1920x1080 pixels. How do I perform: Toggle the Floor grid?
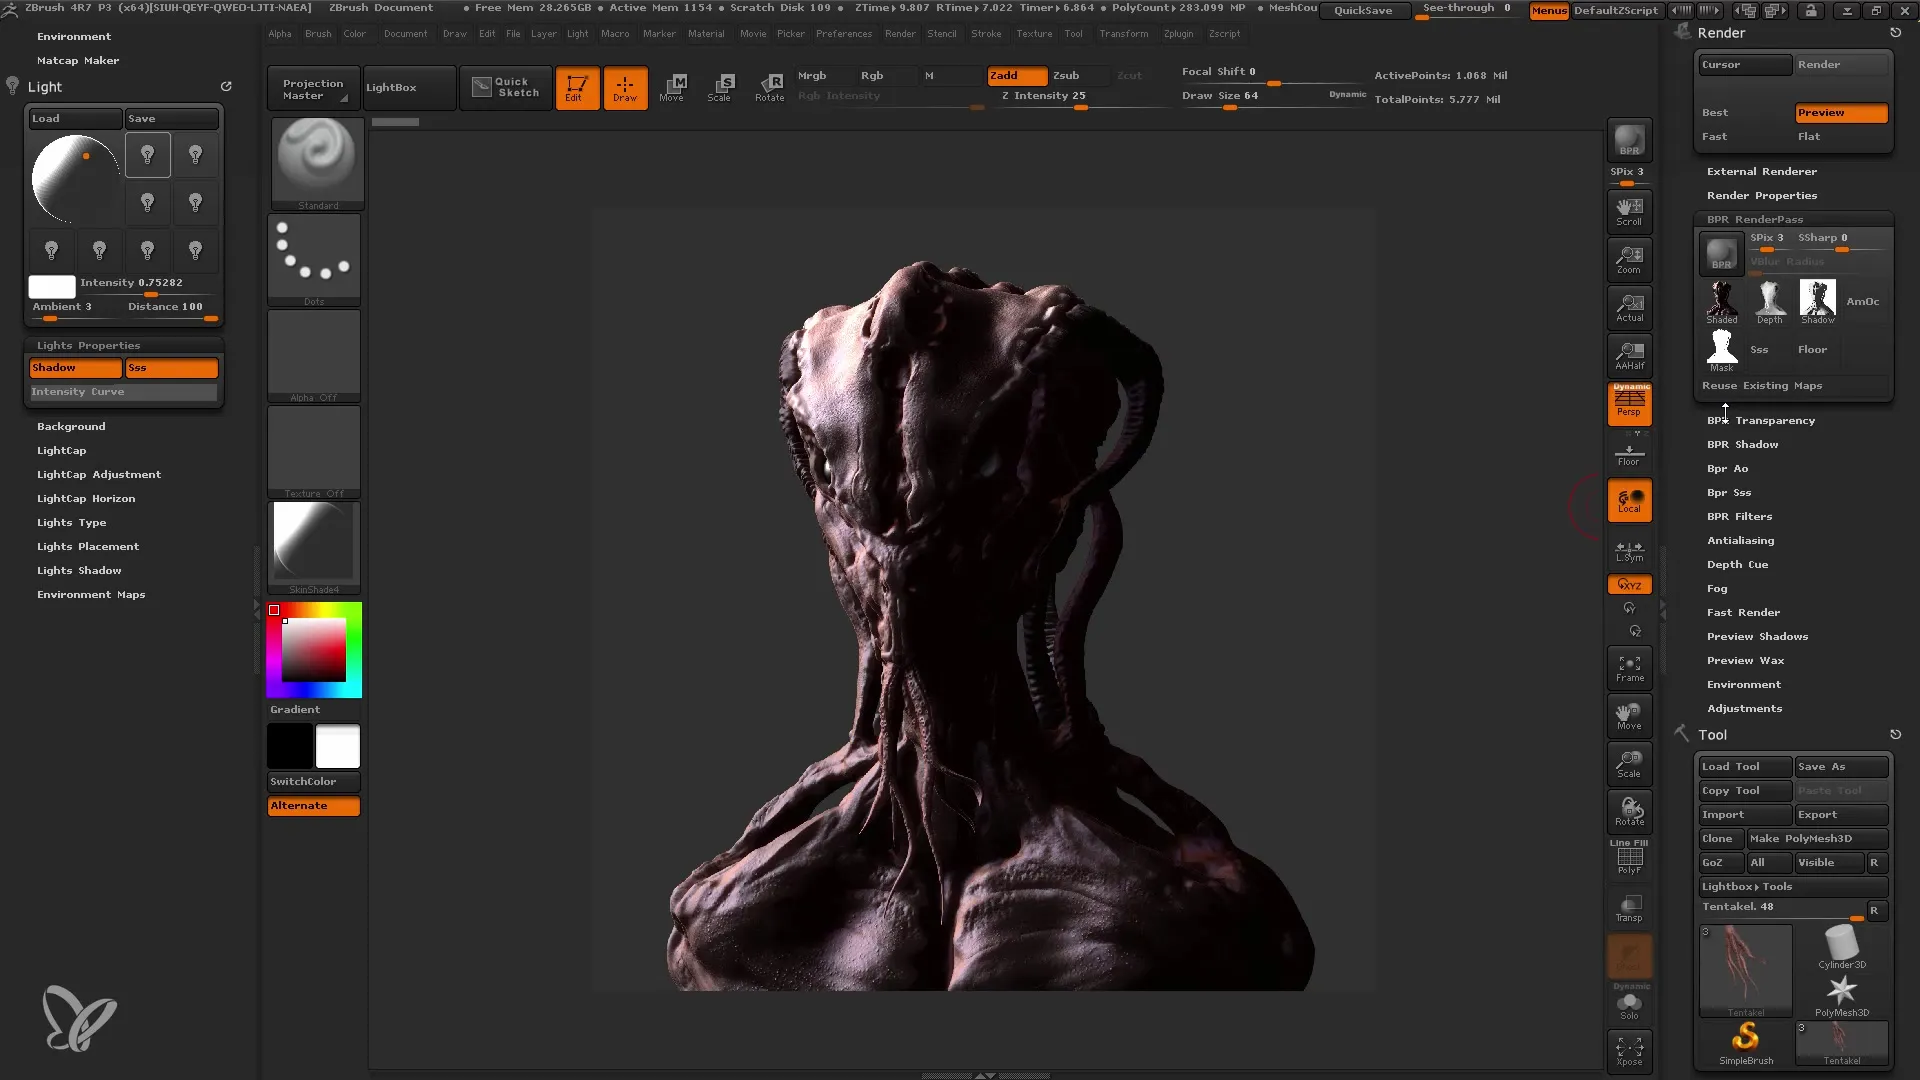coord(1629,455)
